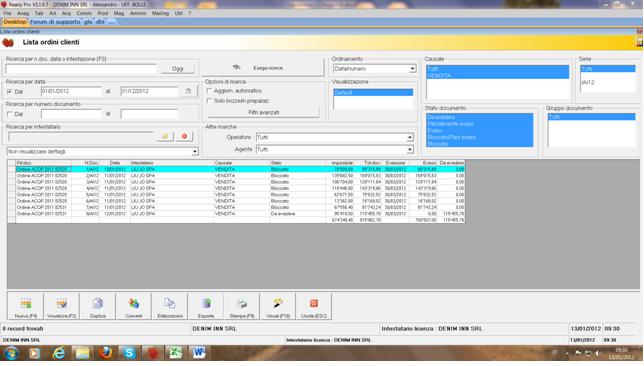The width and height of the screenshot is (644, 366).
Task: Click the Imponibile column header
Action: [x=339, y=163]
